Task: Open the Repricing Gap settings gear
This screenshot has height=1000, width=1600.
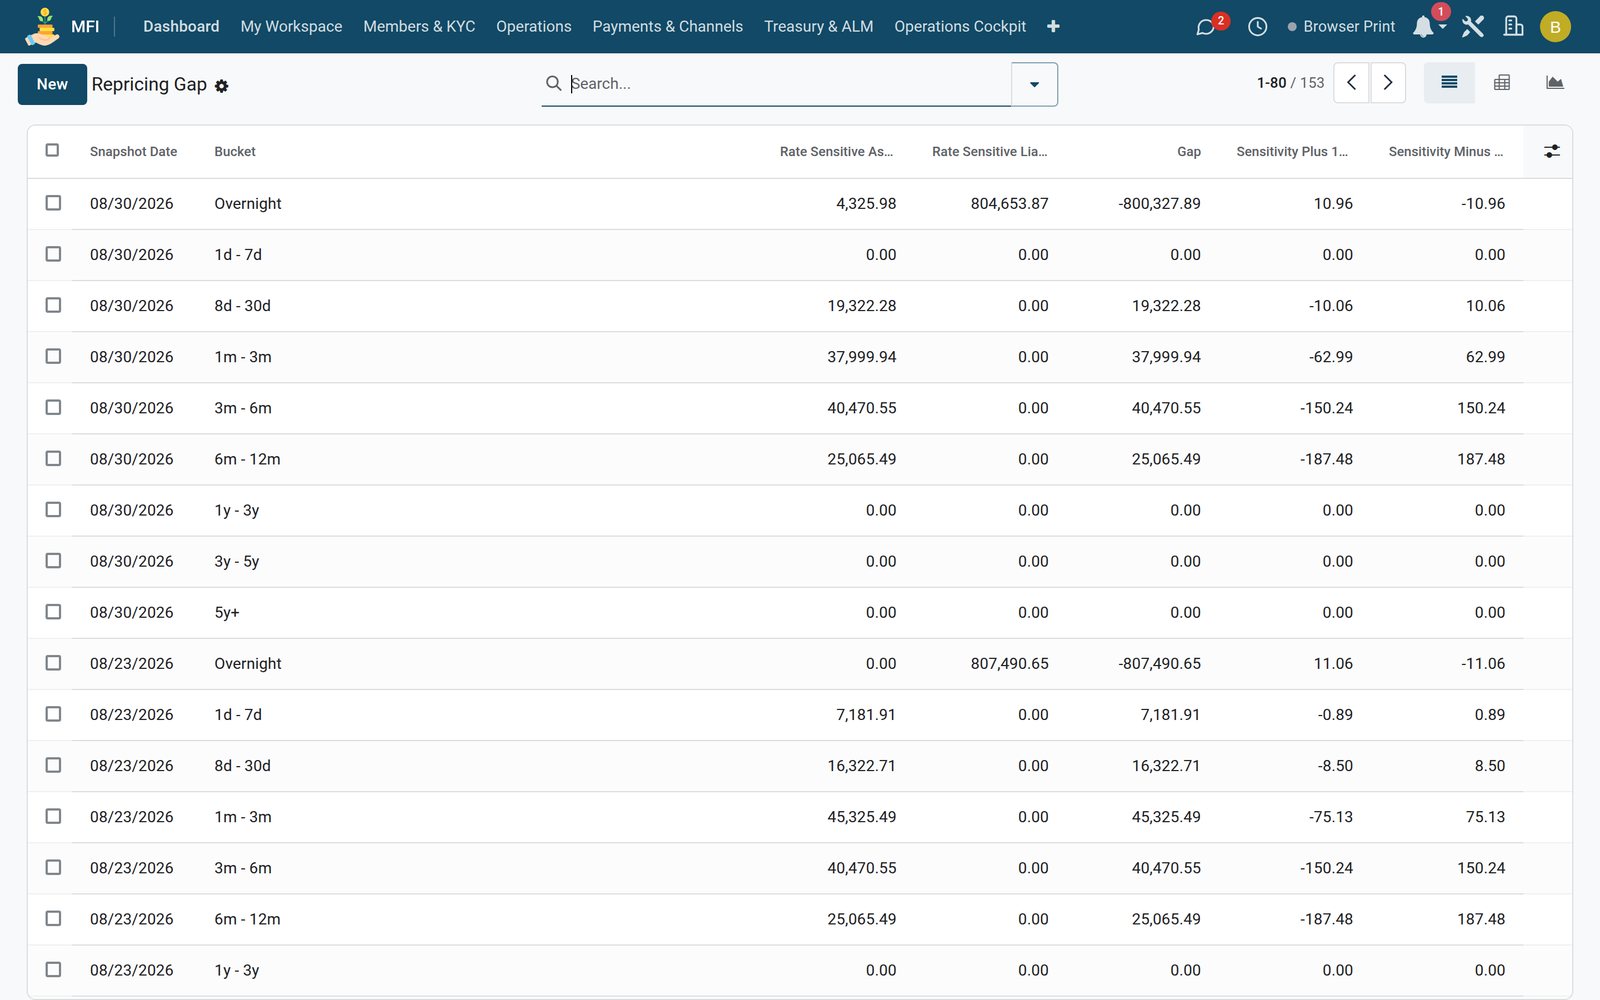Action: pyautogui.click(x=222, y=86)
